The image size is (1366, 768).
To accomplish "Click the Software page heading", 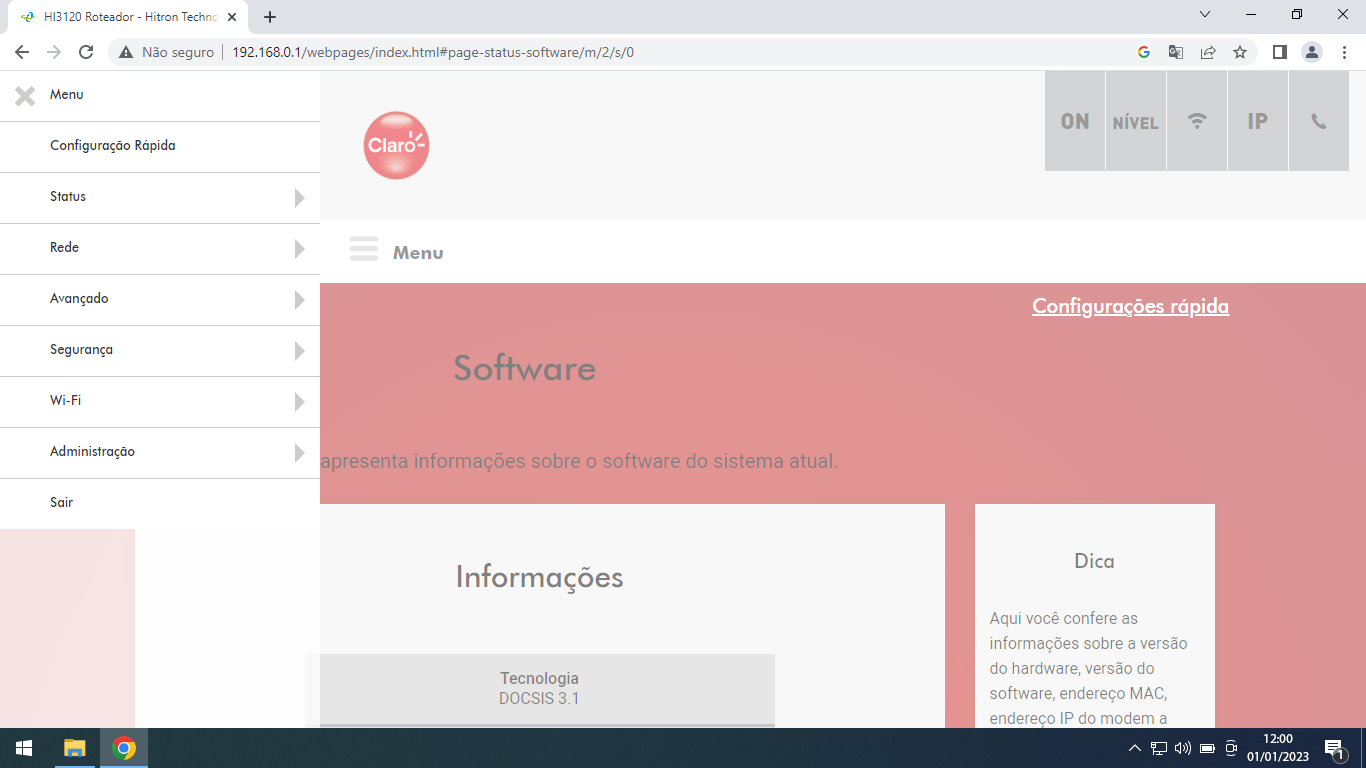I will coord(524,368).
